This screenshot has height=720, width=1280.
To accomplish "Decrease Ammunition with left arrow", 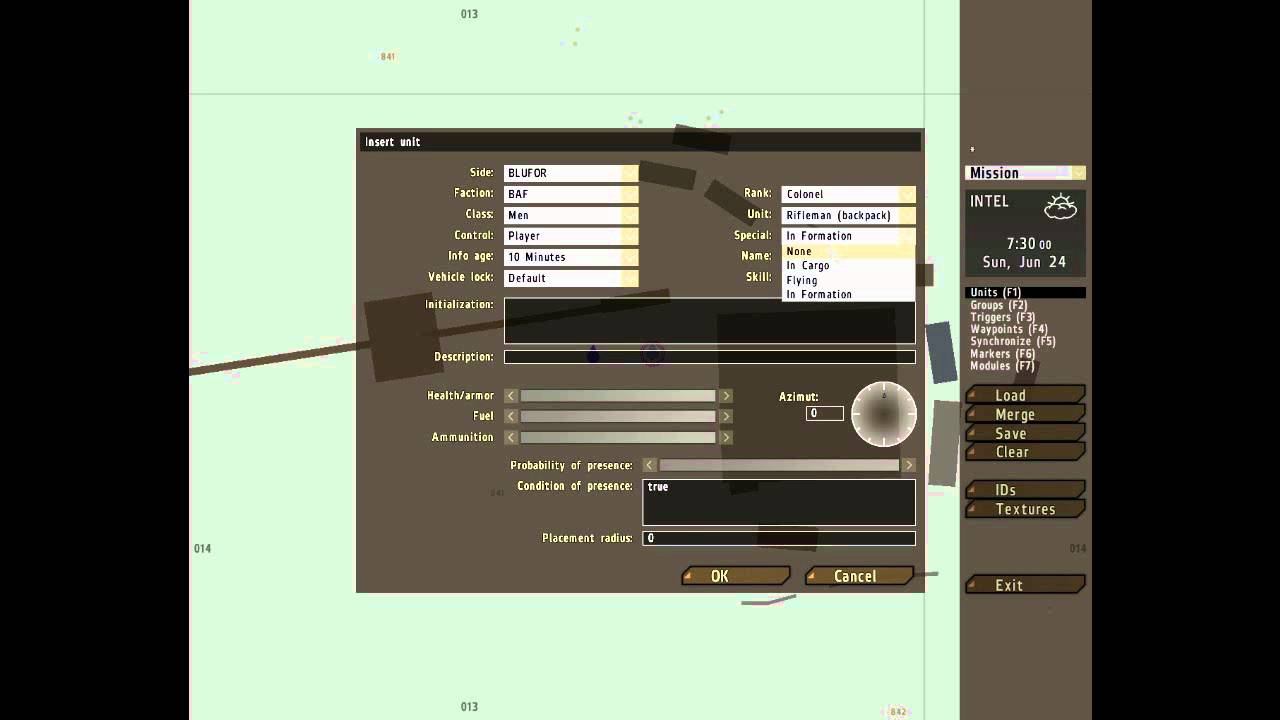I will pos(511,437).
